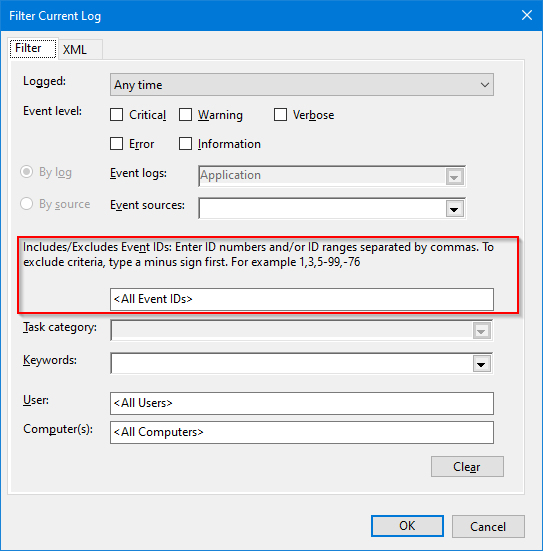Open the Logged time dropdown
543x551 pixels.
pyautogui.click(x=302, y=85)
